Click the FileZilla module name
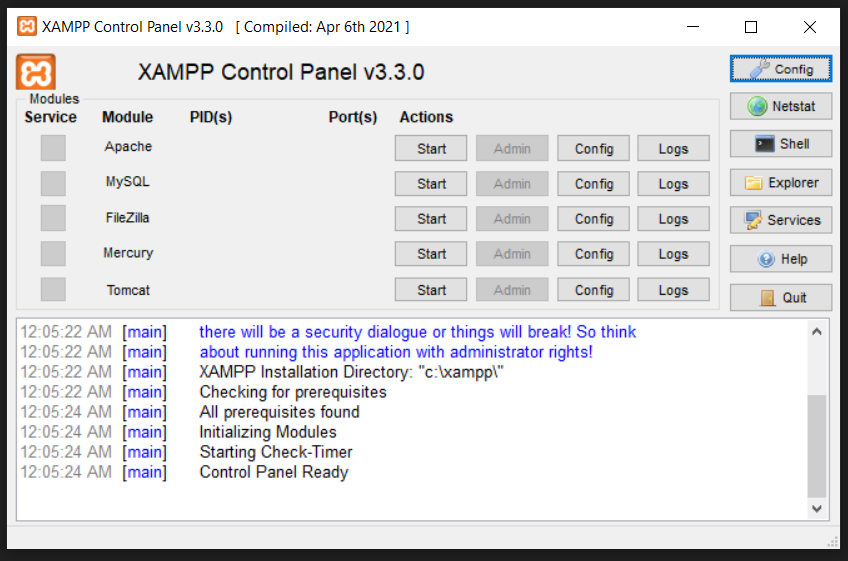848x561 pixels. (x=128, y=217)
